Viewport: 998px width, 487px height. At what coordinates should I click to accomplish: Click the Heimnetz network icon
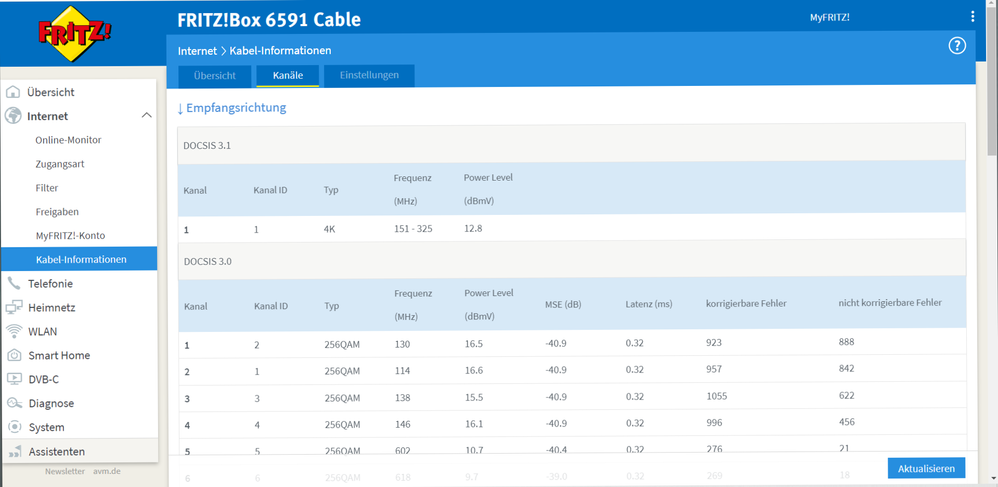tap(14, 308)
